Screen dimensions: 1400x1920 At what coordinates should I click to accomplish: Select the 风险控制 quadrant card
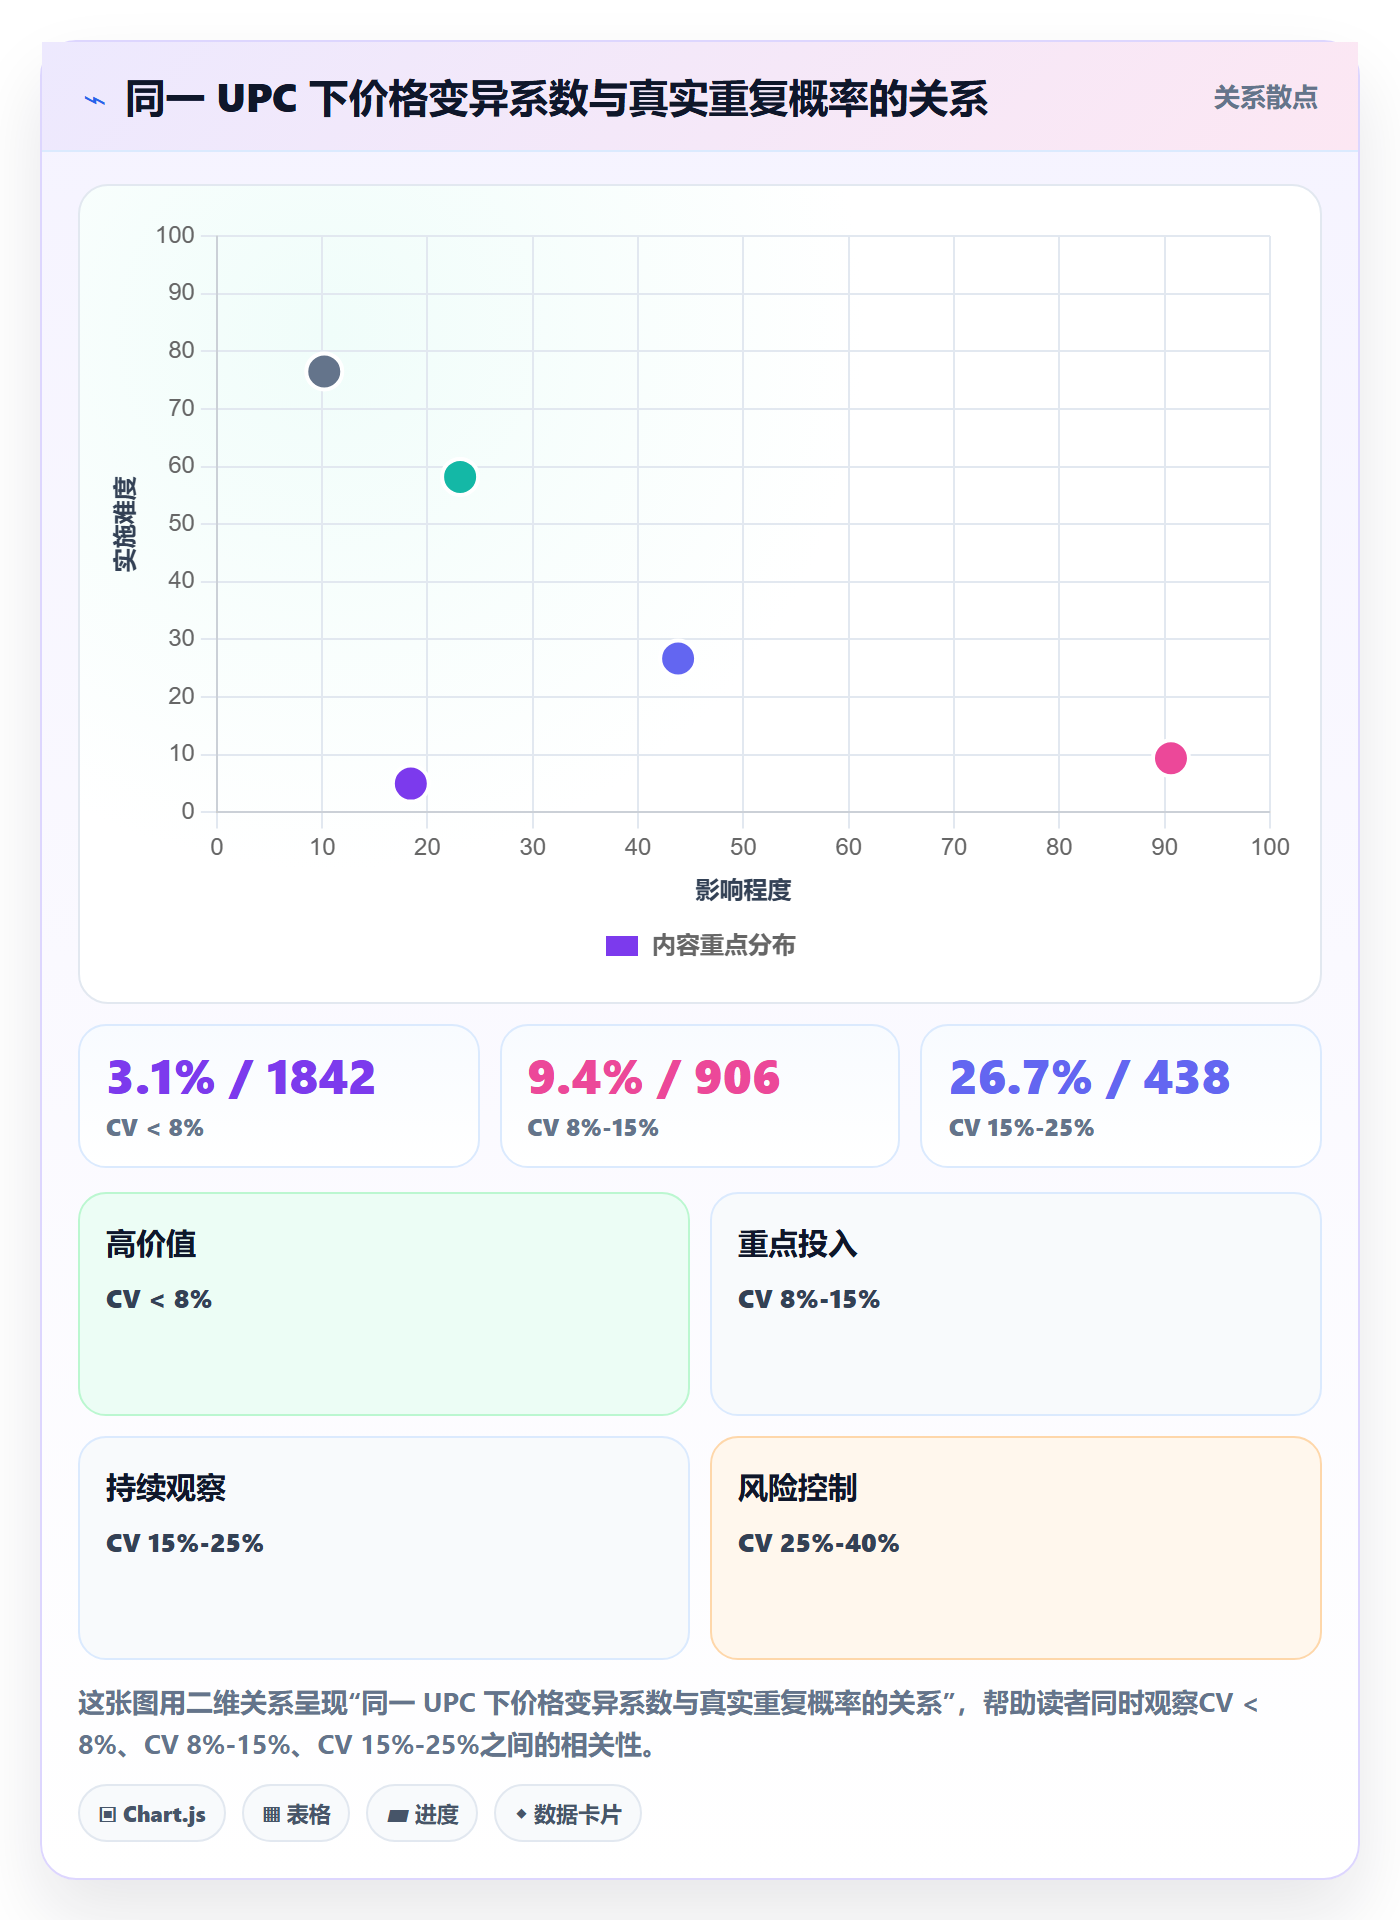[1016, 1548]
